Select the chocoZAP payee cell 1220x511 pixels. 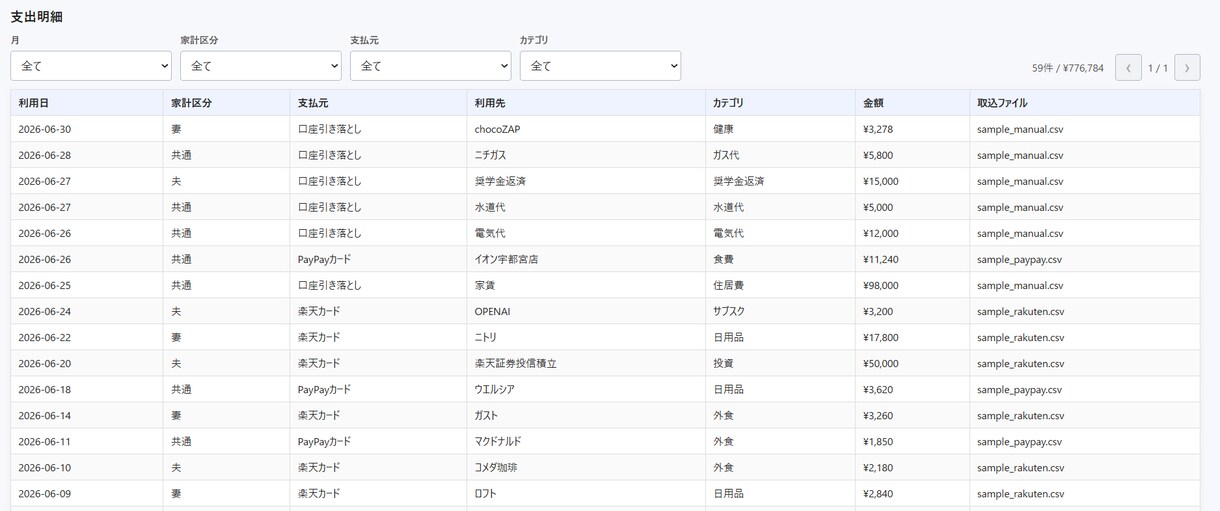pos(585,129)
